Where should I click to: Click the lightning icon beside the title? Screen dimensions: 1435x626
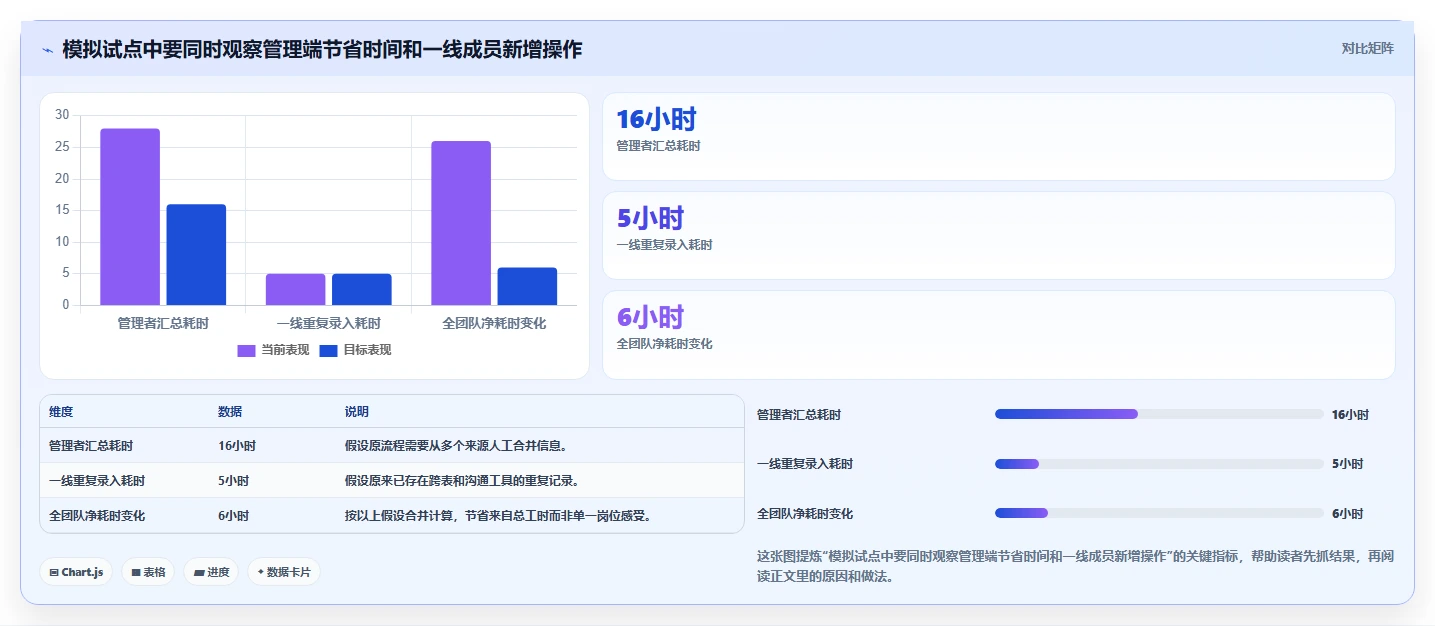click(x=47, y=50)
